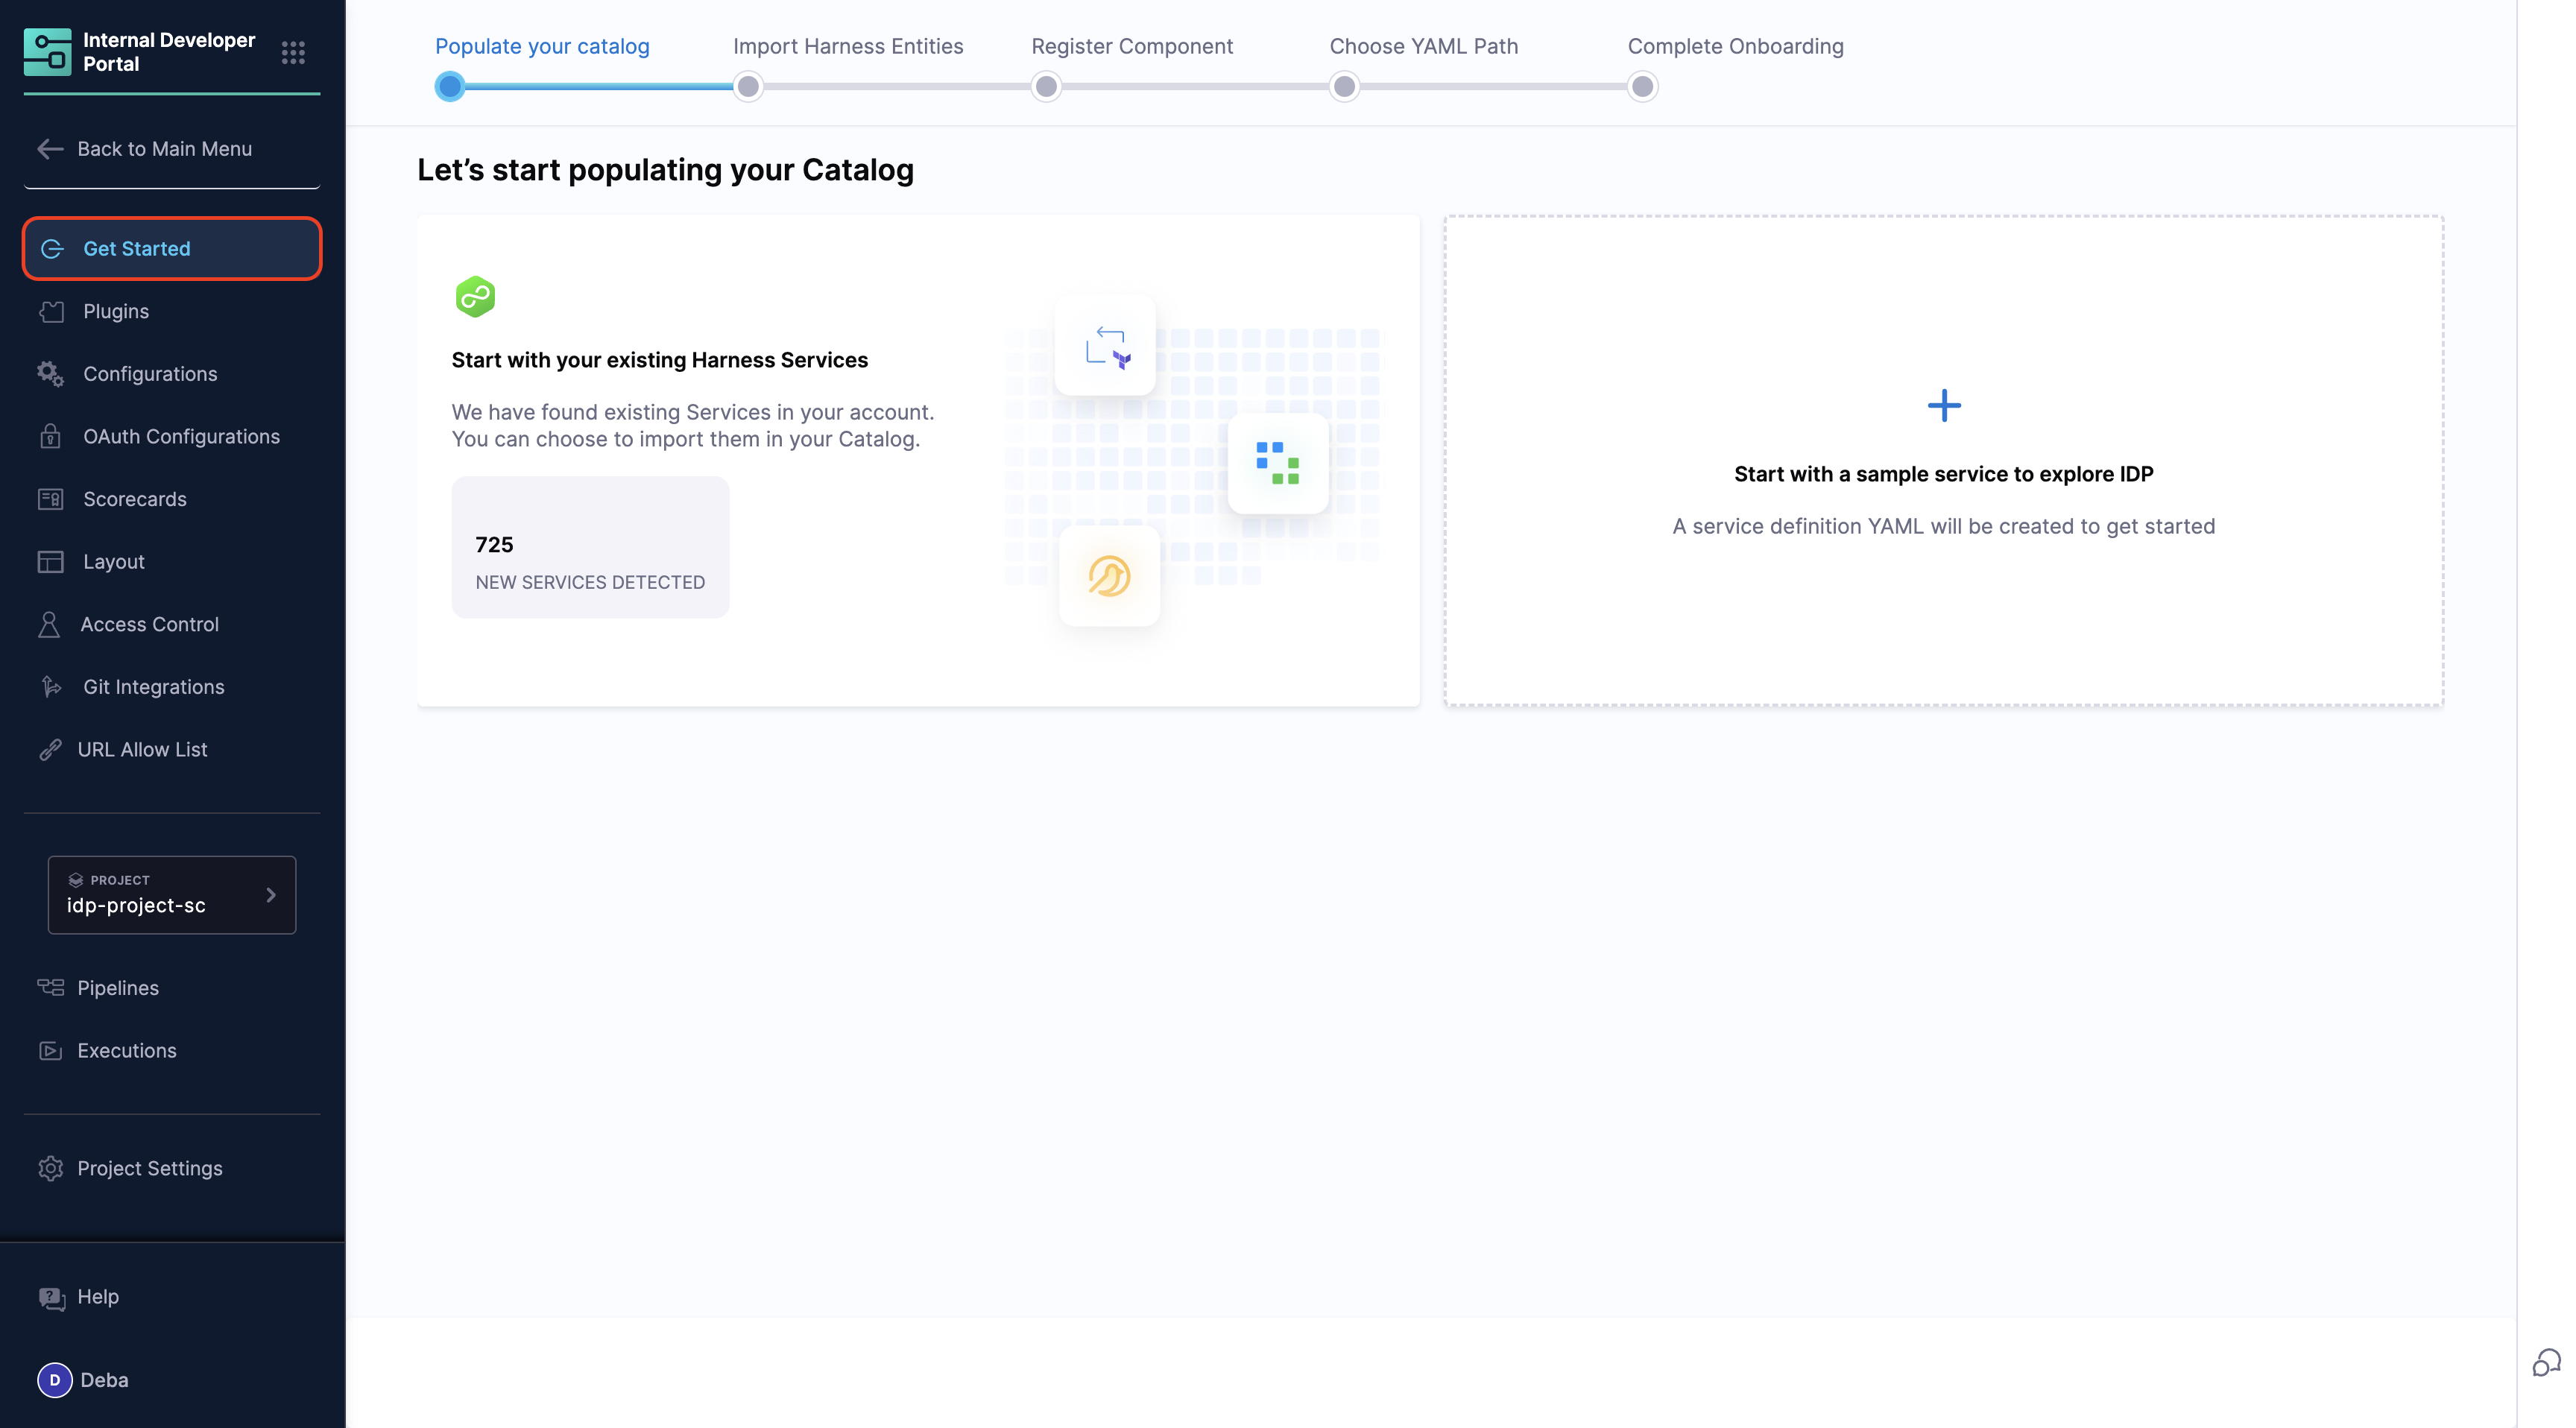Click the Git Integrations branch icon
This screenshot has height=1428, width=2576.
[50, 687]
